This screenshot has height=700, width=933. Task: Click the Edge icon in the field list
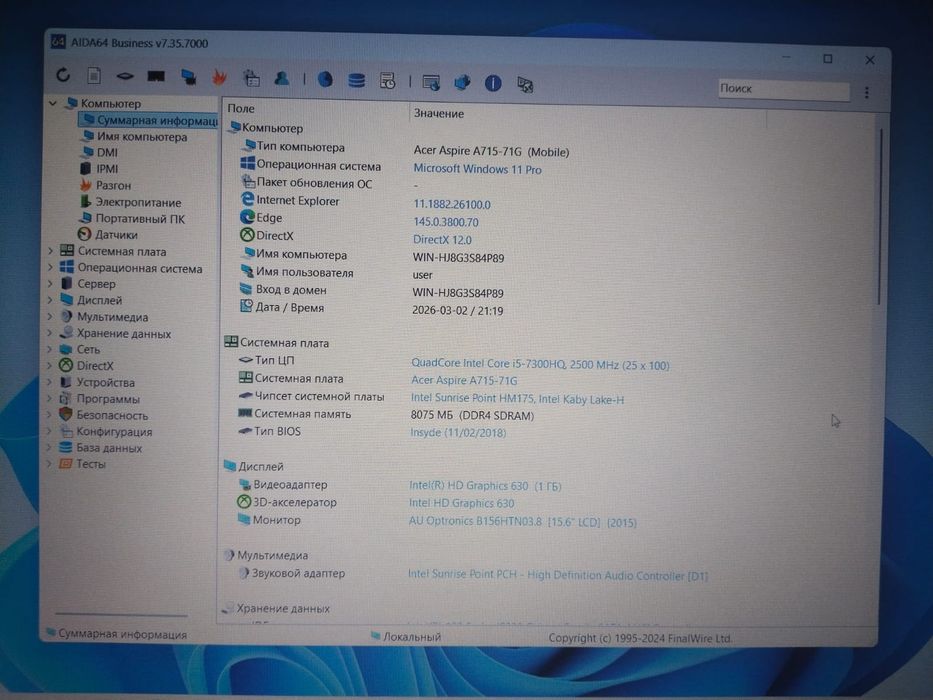[x=247, y=217]
